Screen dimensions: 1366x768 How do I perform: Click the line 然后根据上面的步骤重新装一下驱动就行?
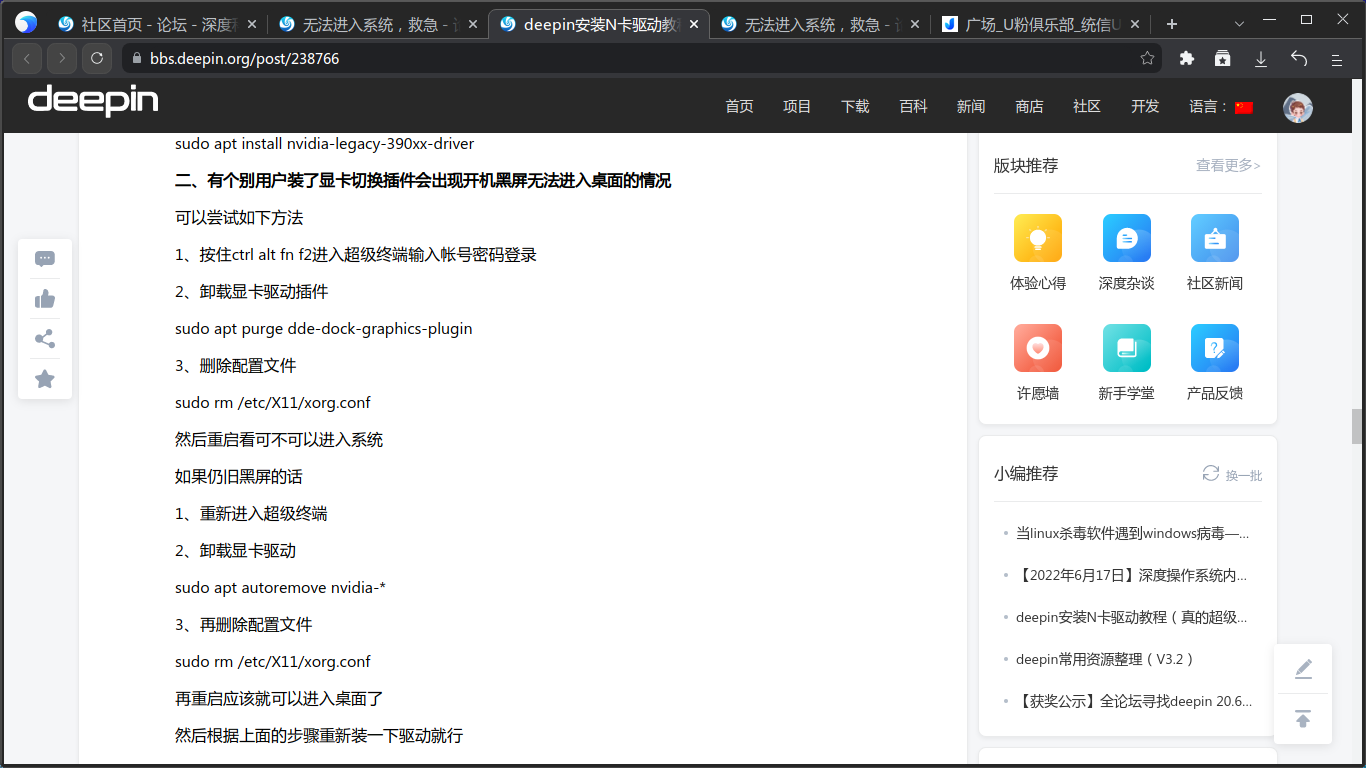click(x=319, y=736)
